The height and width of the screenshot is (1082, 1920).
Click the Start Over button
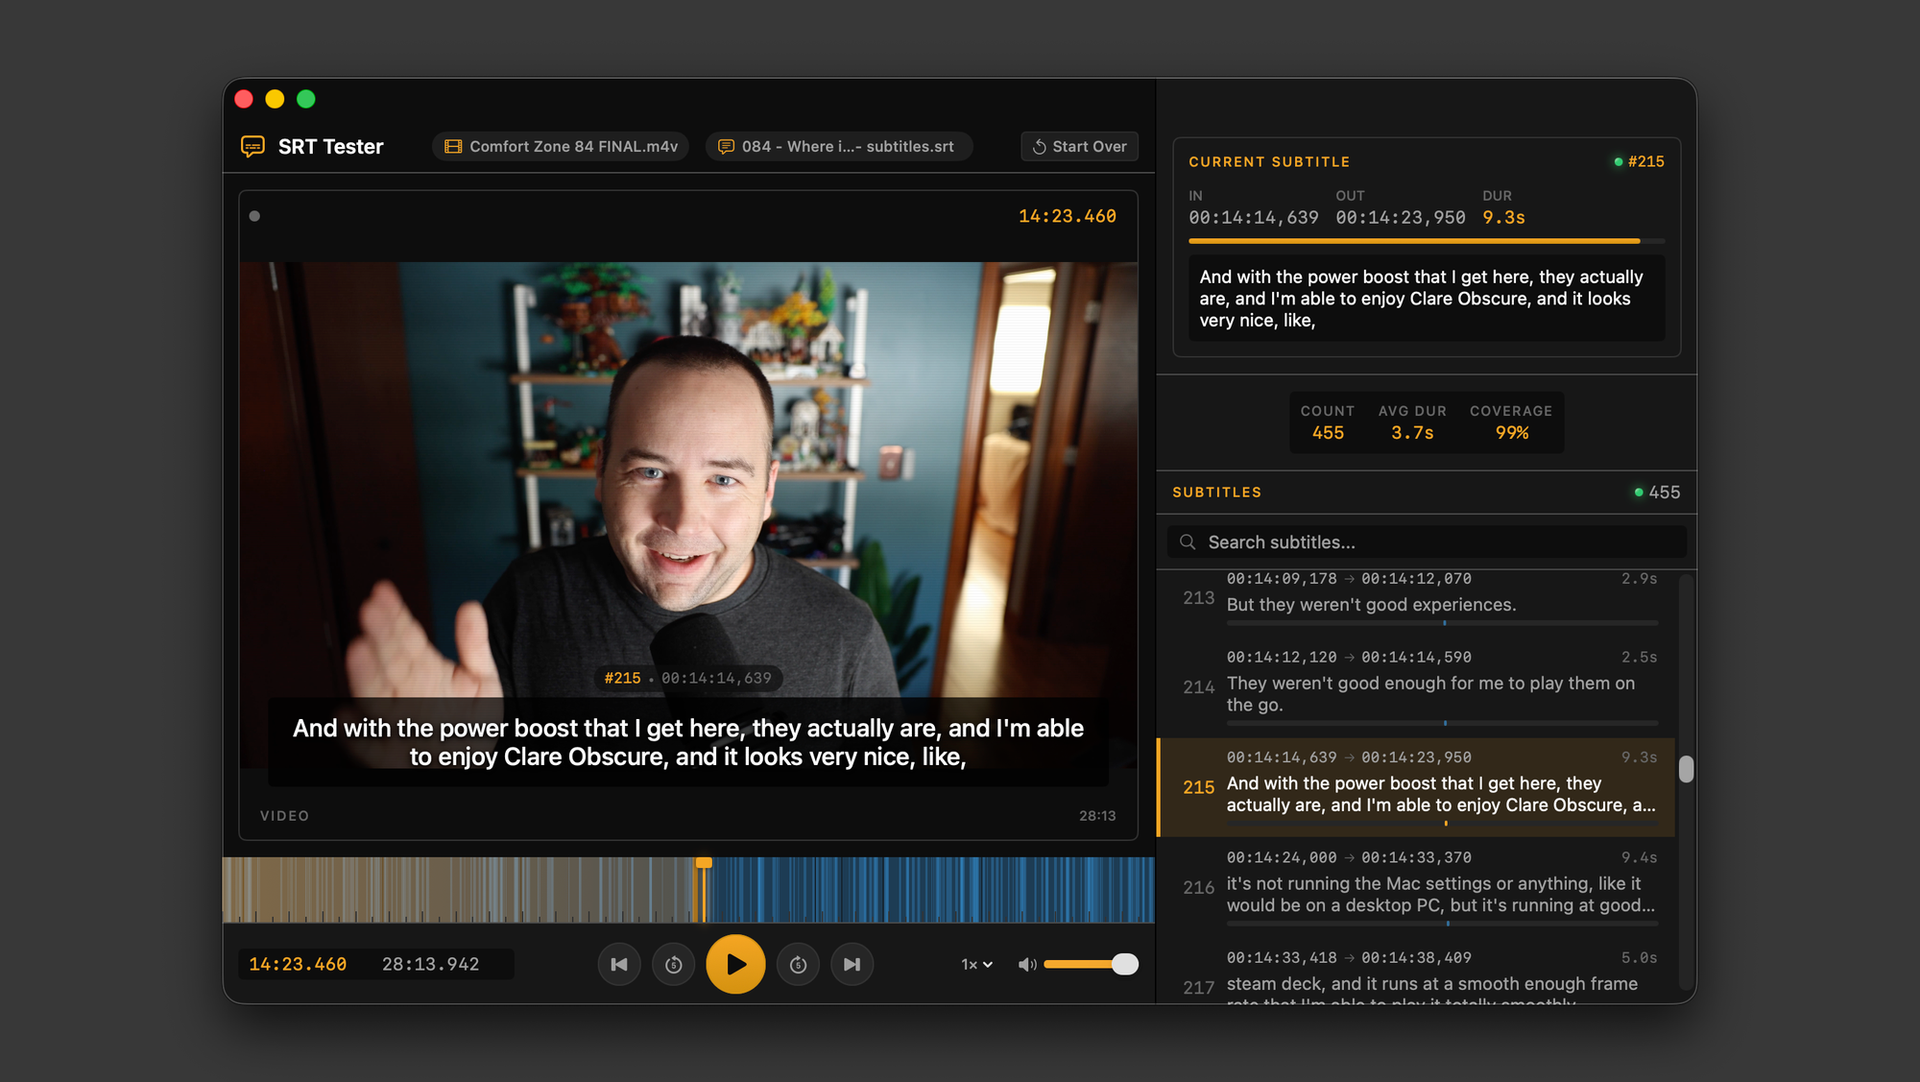tap(1079, 146)
